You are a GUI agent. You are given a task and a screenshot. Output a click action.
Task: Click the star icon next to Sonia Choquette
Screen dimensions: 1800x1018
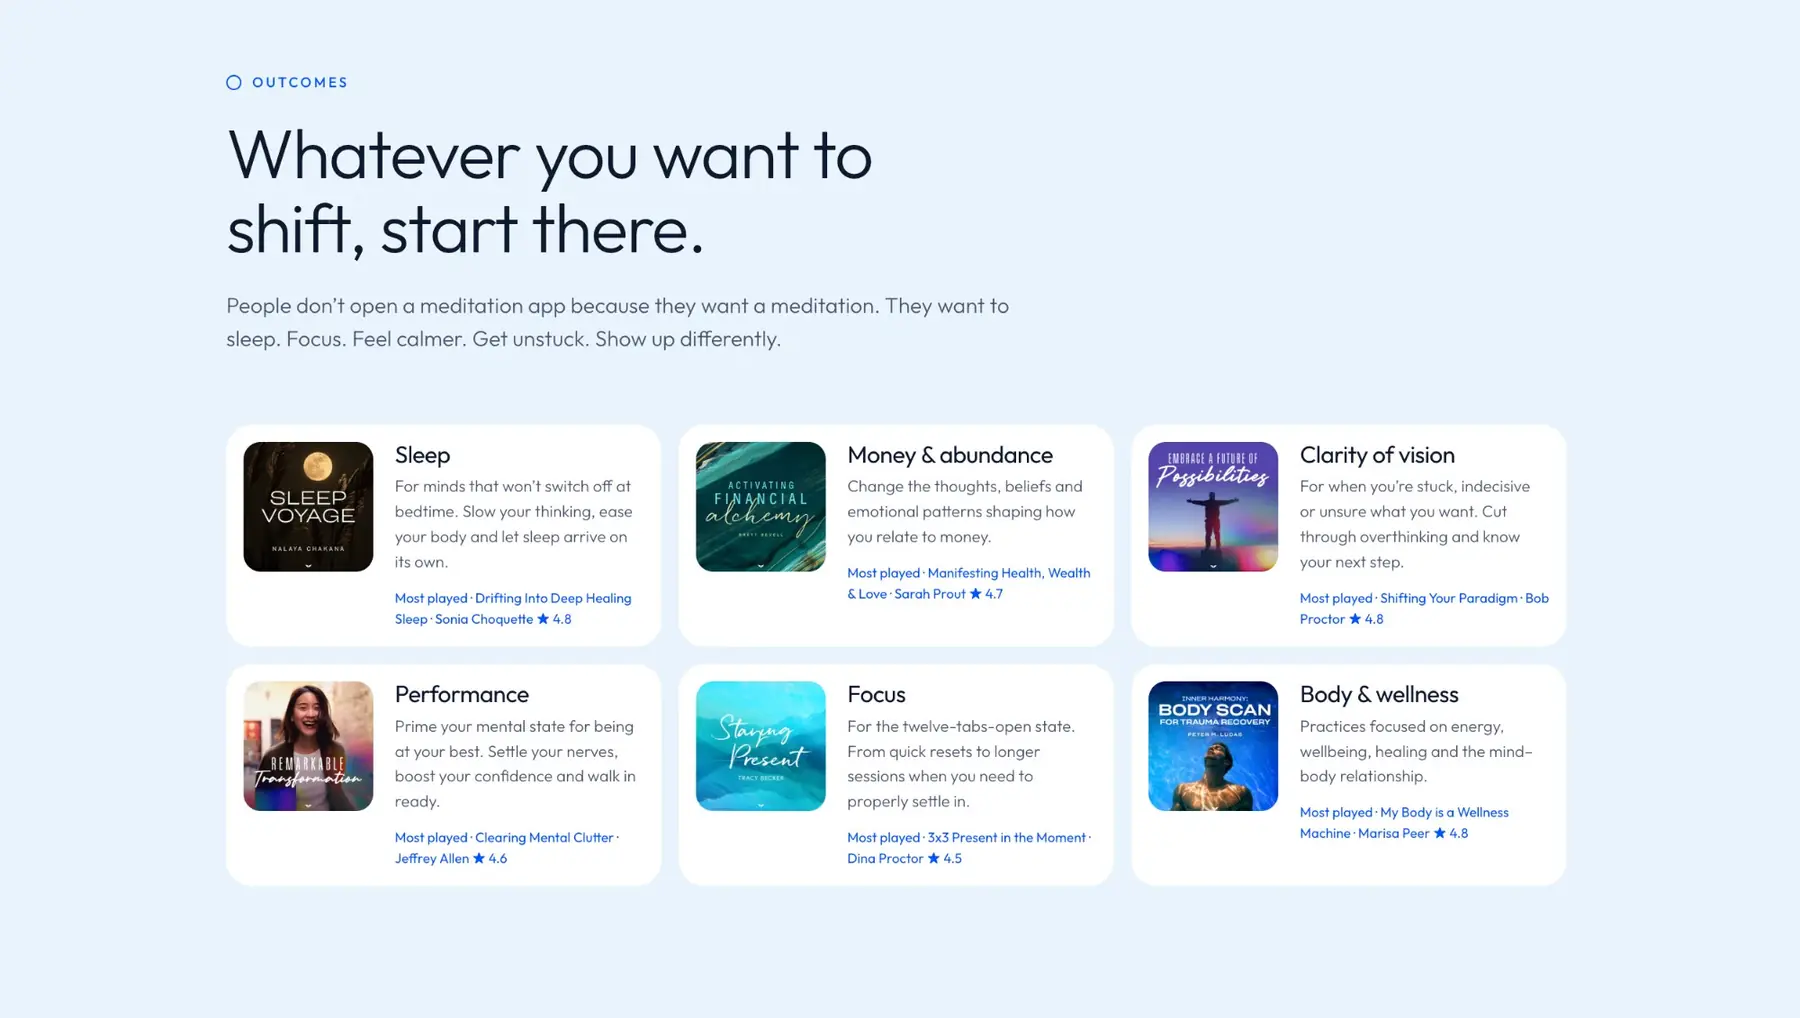[543, 619]
